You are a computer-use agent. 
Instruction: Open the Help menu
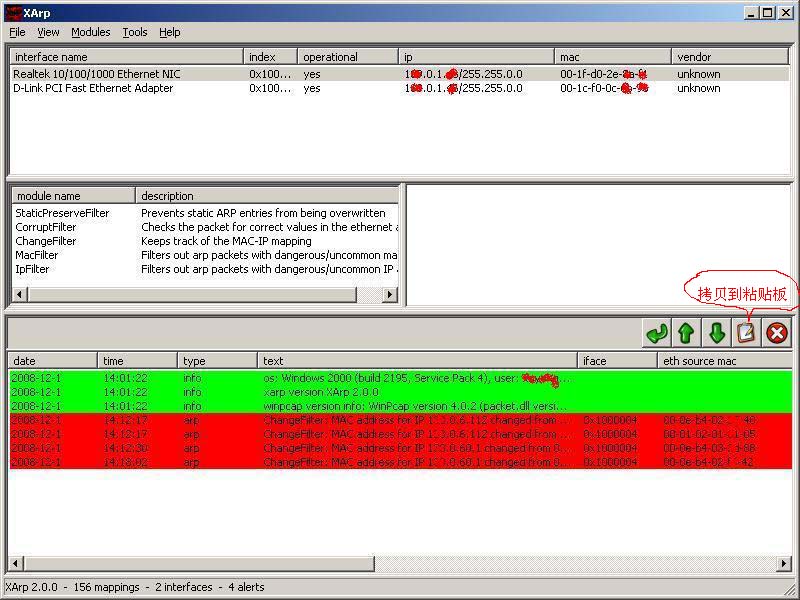pyautogui.click(x=170, y=32)
